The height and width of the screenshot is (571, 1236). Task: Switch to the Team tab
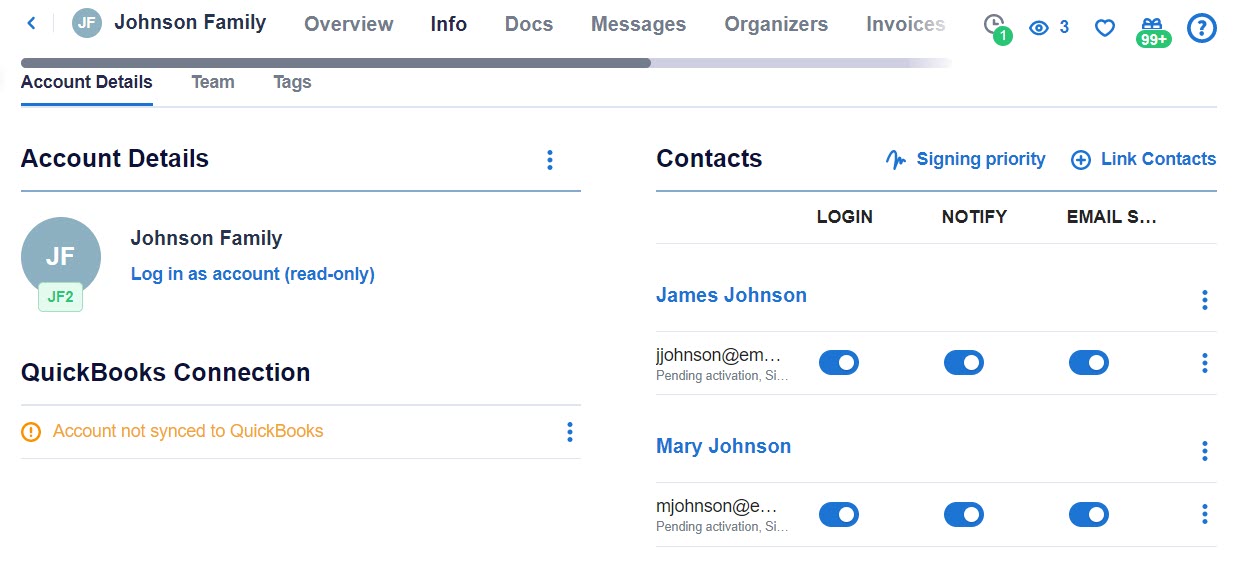213,82
